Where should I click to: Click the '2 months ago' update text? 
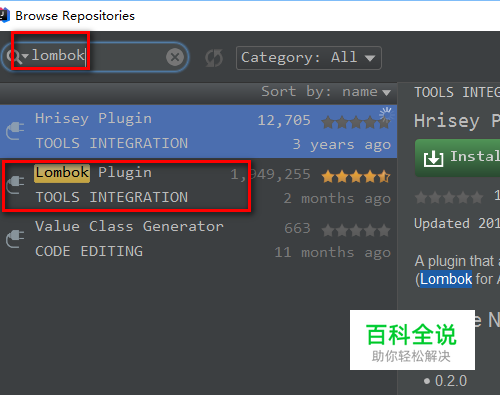(337, 199)
